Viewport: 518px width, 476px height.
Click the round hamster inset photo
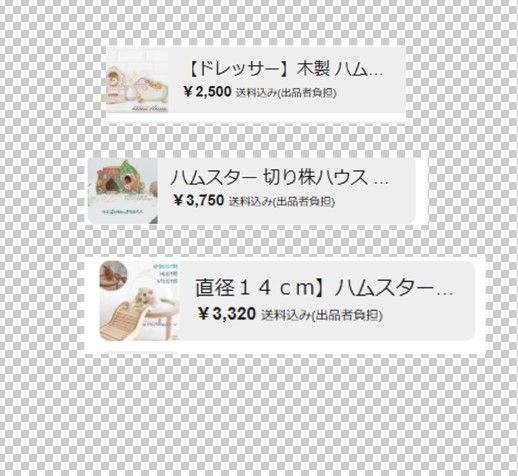(113, 275)
